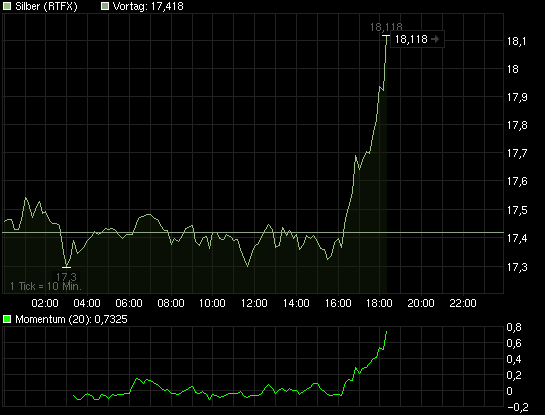Click the 17,3 low marker label

tap(66, 277)
